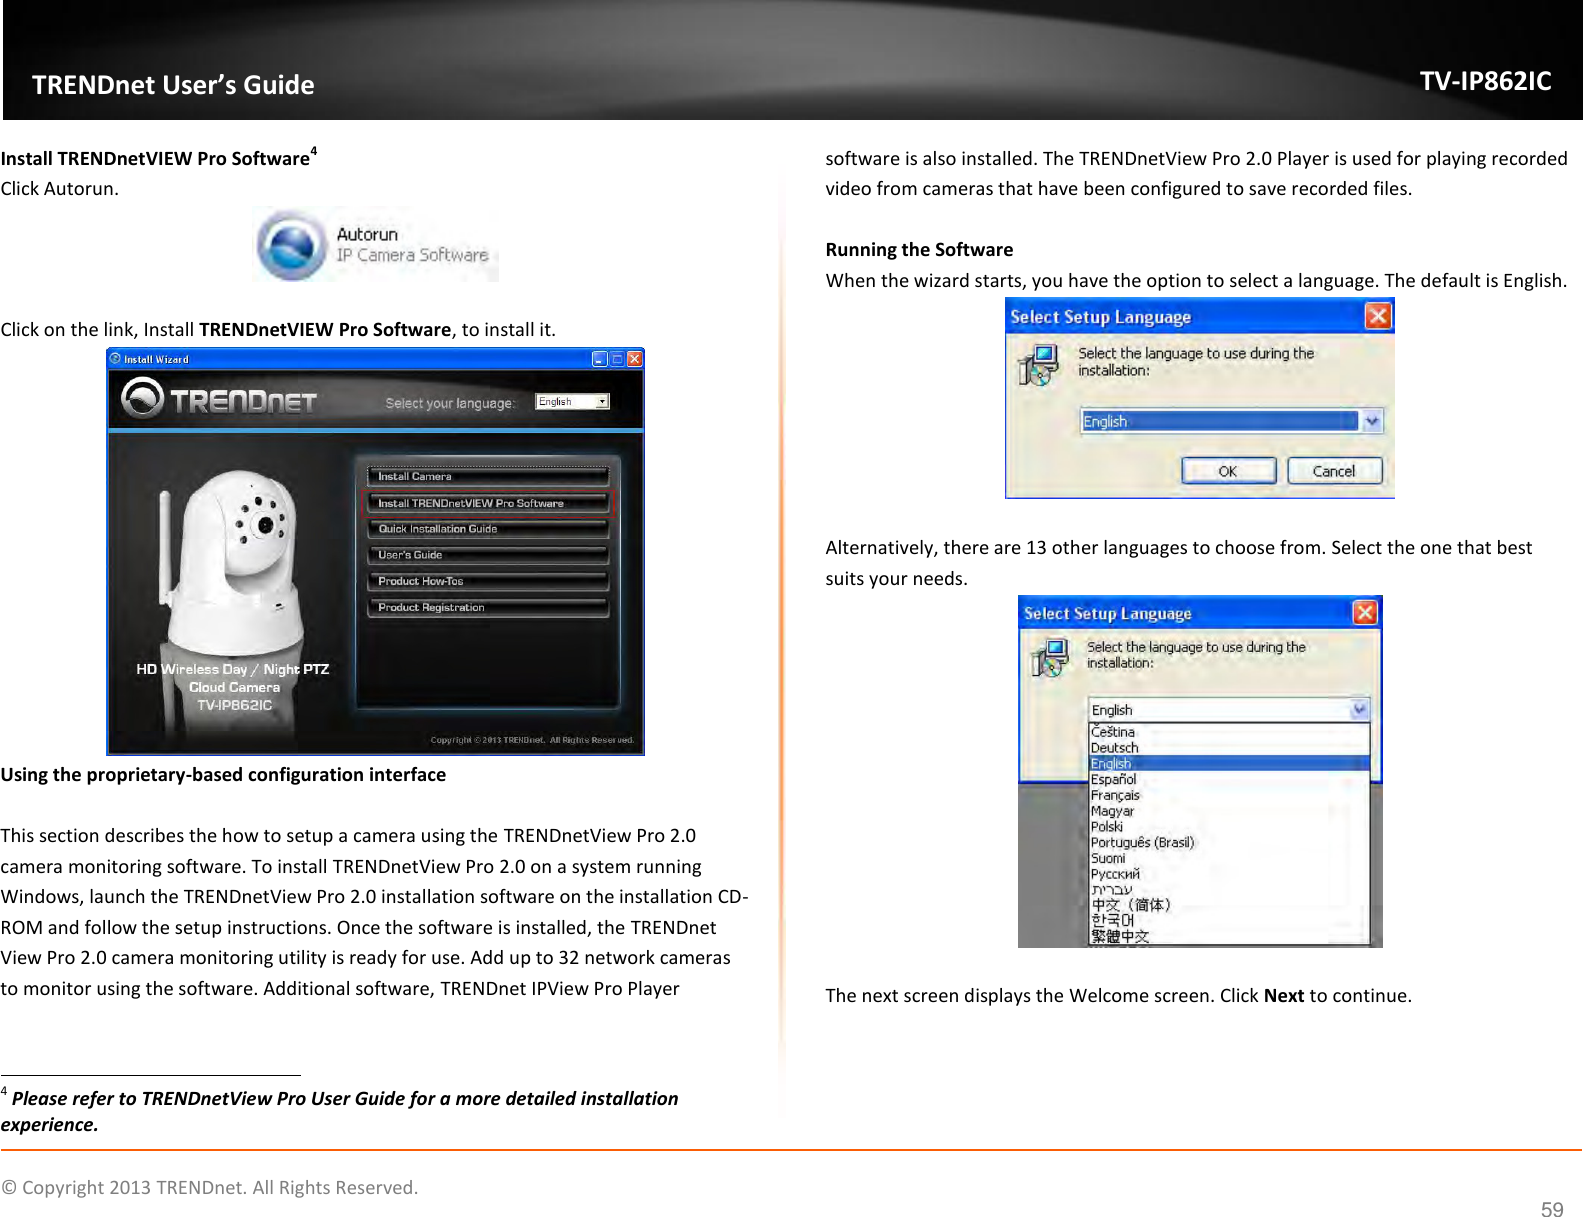1583x1217 pixels.
Task: Close the Install Wizard window
Action: click(x=635, y=359)
